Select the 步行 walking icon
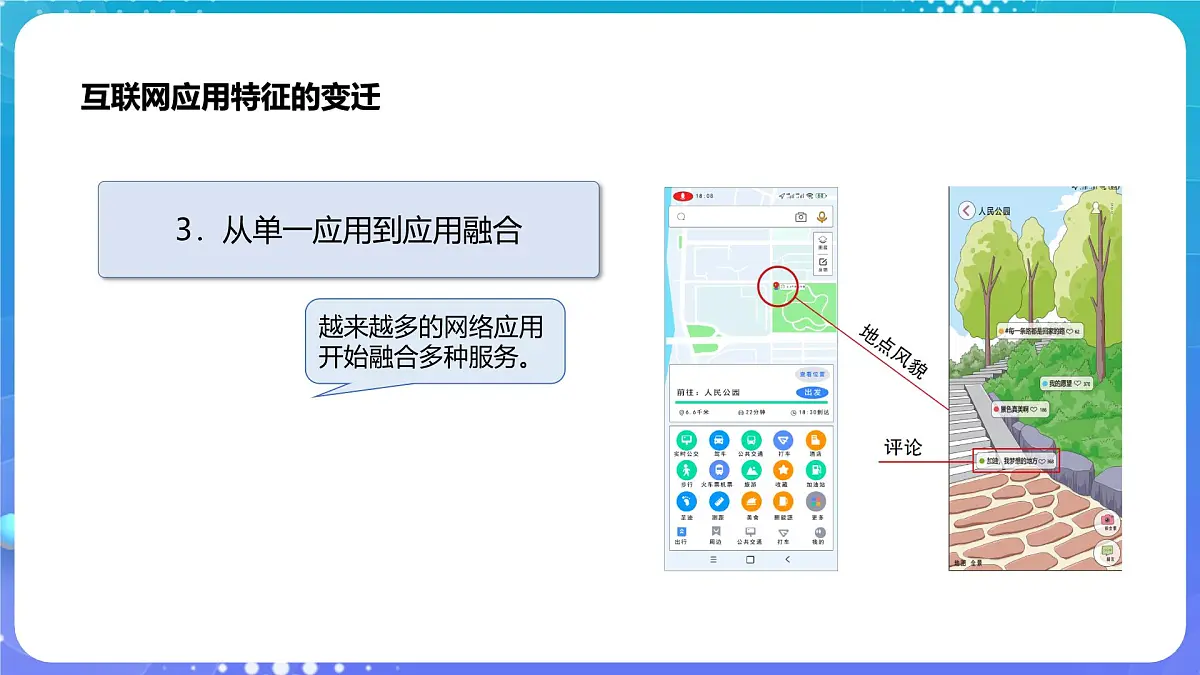1200x675 pixels. [686, 470]
